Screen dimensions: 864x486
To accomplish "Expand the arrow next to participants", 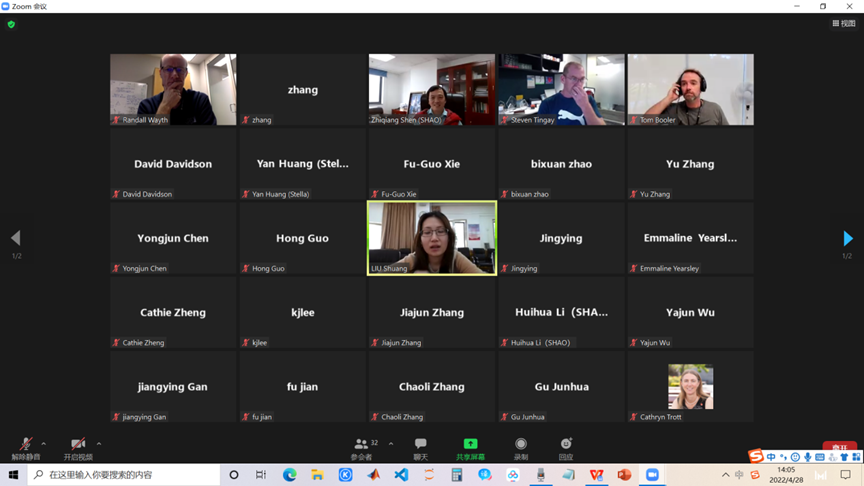I will [391, 444].
